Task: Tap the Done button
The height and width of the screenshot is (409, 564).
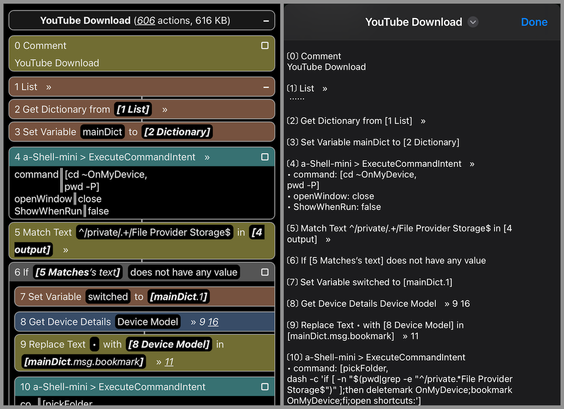Action: 534,22
